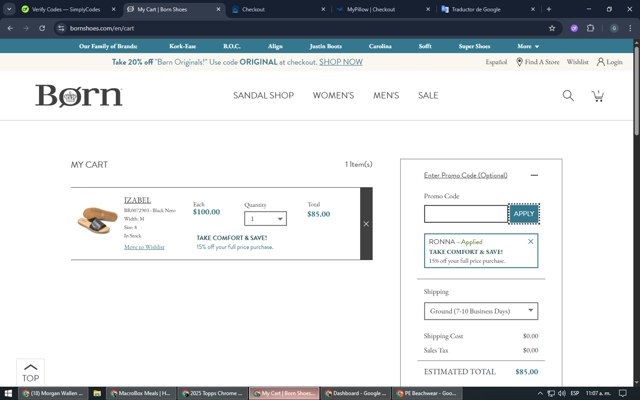Screen dimensions: 640x400
Task: Remove the applied RONNA promo code
Action: [531, 242]
